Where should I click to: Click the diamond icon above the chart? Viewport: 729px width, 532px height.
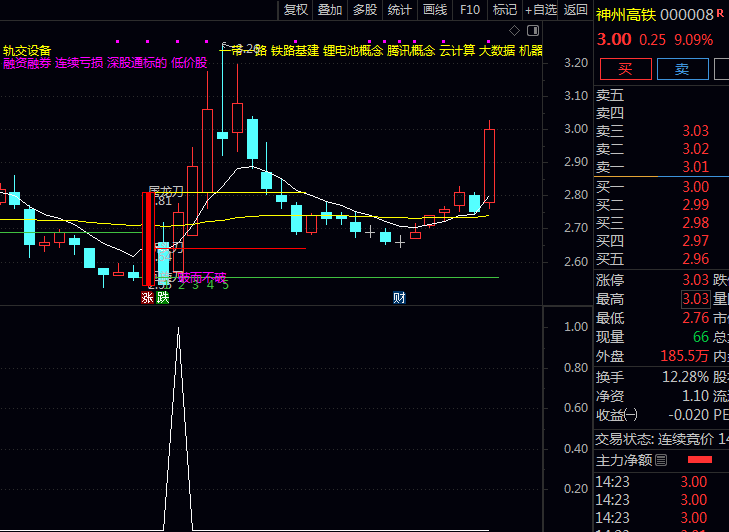[515, 31]
